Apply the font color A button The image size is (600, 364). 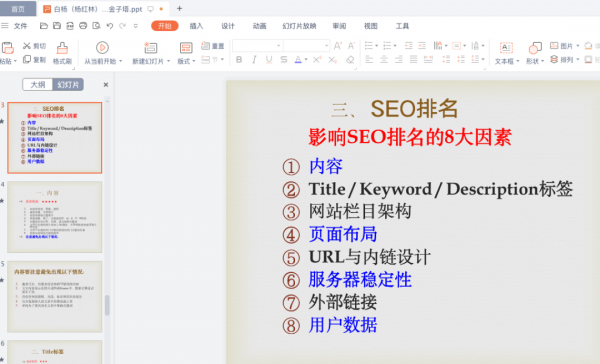(298, 60)
